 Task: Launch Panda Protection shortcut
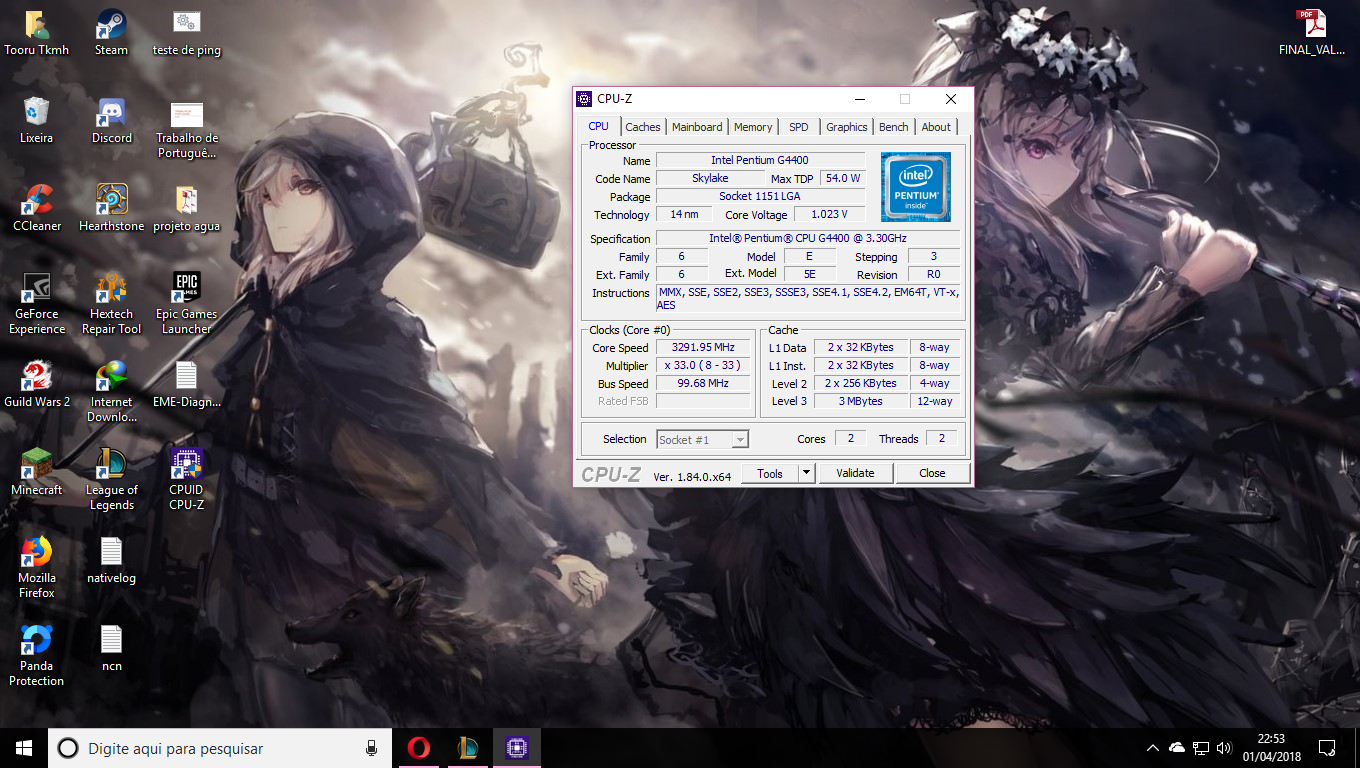point(37,655)
